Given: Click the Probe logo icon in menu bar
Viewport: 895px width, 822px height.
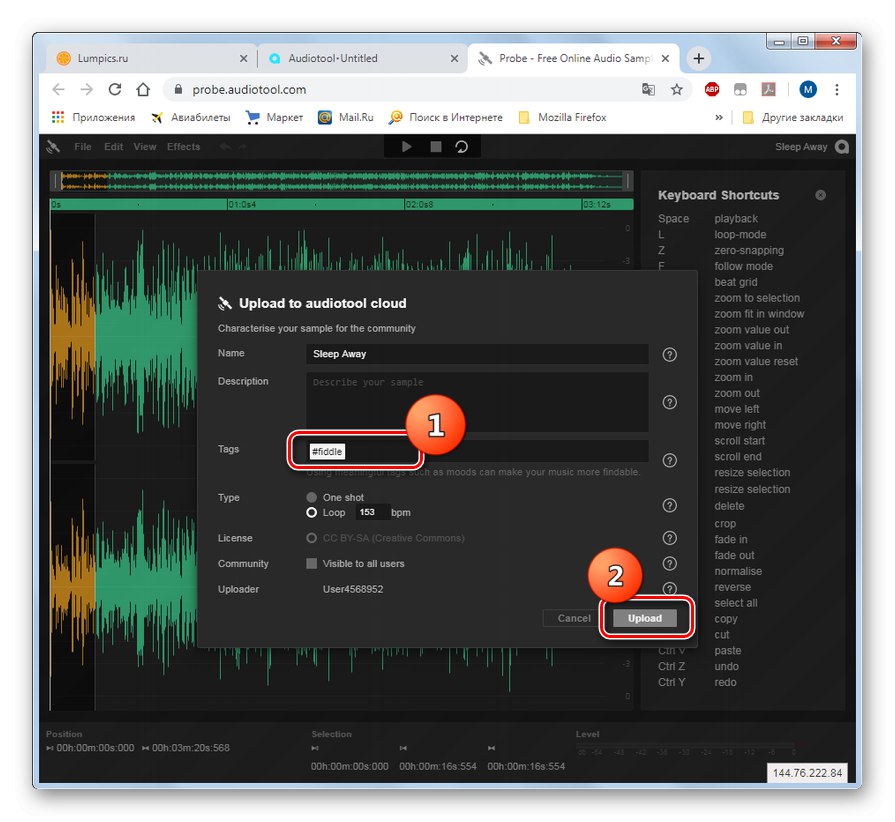Looking at the screenshot, I should point(53,147).
